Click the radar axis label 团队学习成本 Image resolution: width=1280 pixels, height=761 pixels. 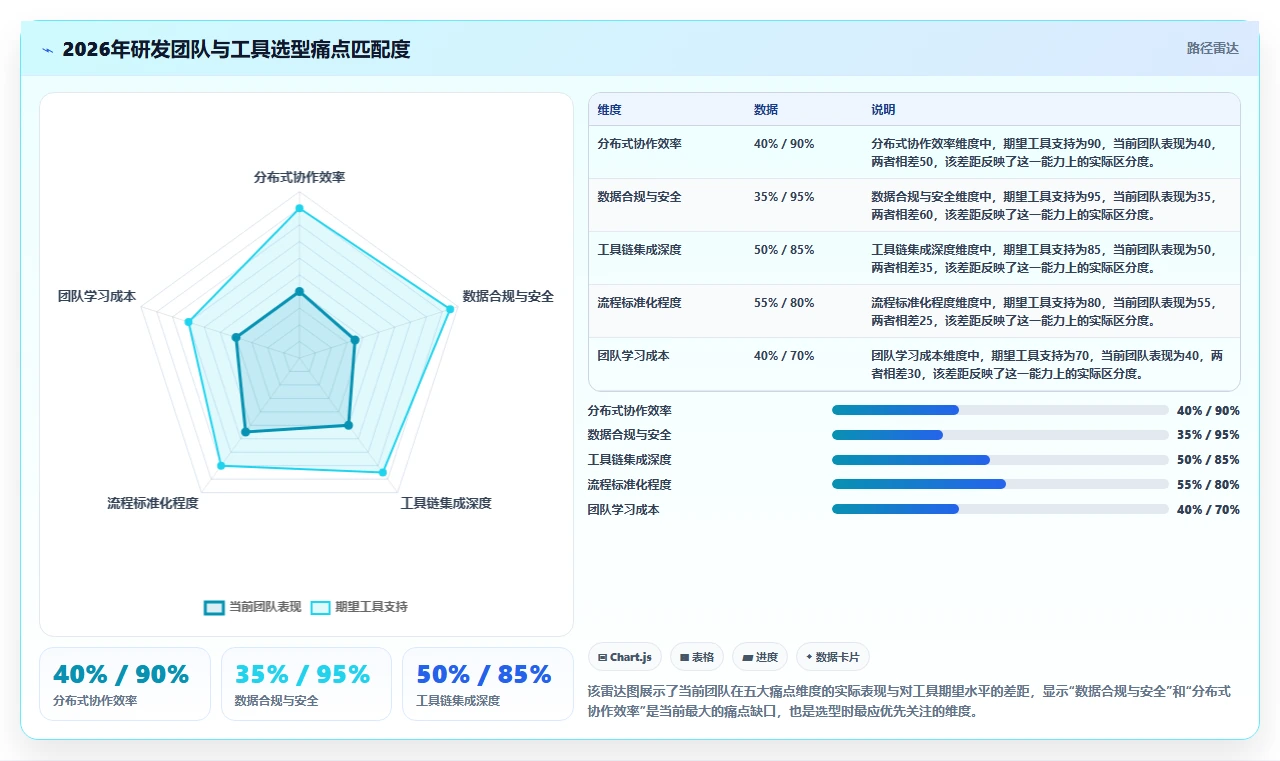pyautogui.click(x=97, y=296)
